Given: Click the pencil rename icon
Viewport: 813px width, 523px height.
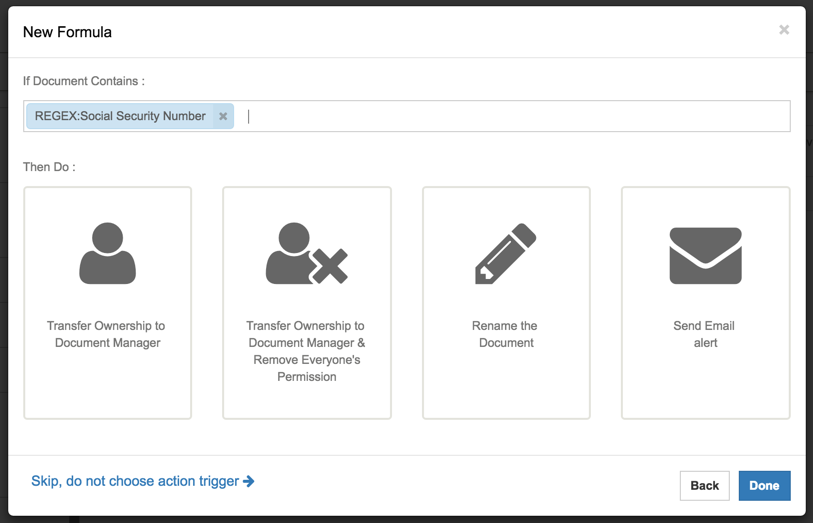Looking at the screenshot, I should pyautogui.click(x=505, y=254).
